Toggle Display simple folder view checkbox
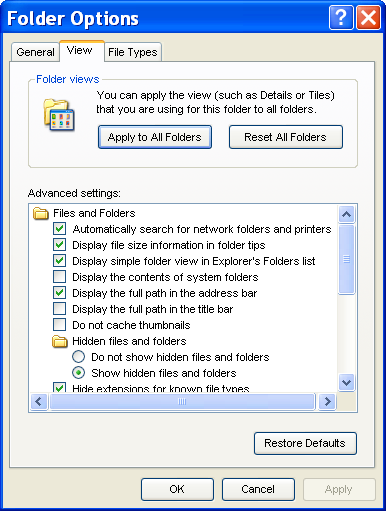Image resolution: width=386 pixels, height=511 pixels. (x=60, y=261)
